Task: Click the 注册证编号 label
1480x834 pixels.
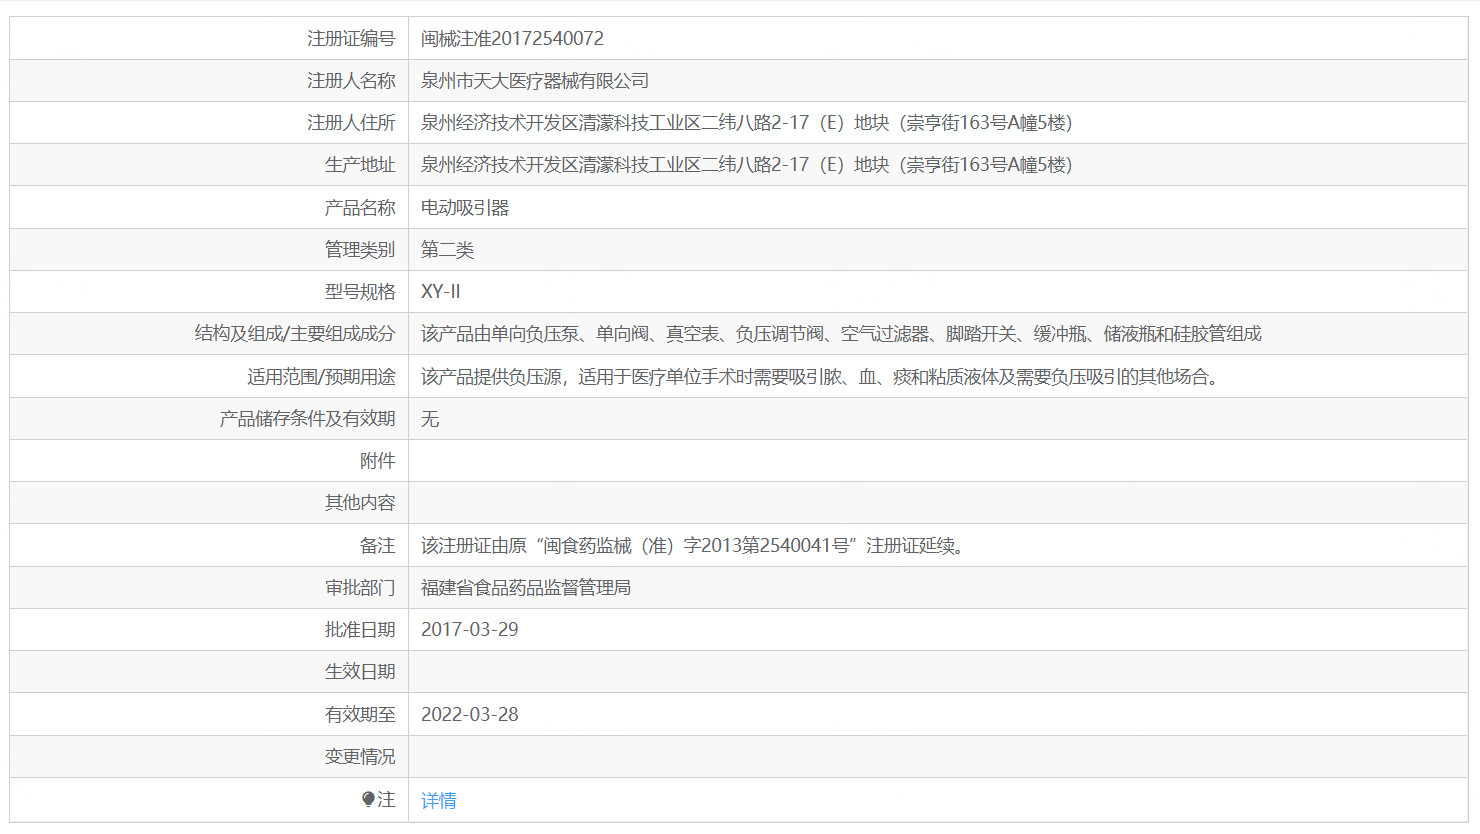Action: [x=351, y=38]
